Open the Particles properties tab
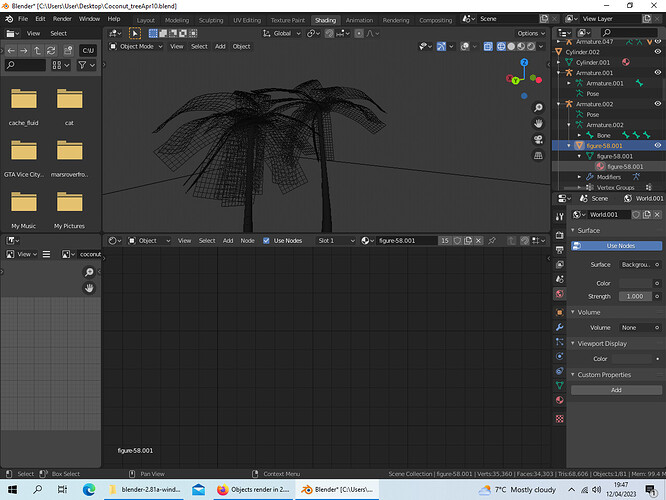Screen dimensions: 666x500 click(559, 342)
